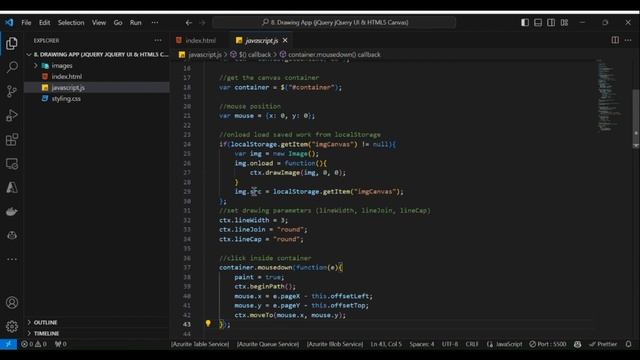The width and height of the screenshot is (640, 360).
Task: Open editor More Actions menu
Action: [628, 40]
